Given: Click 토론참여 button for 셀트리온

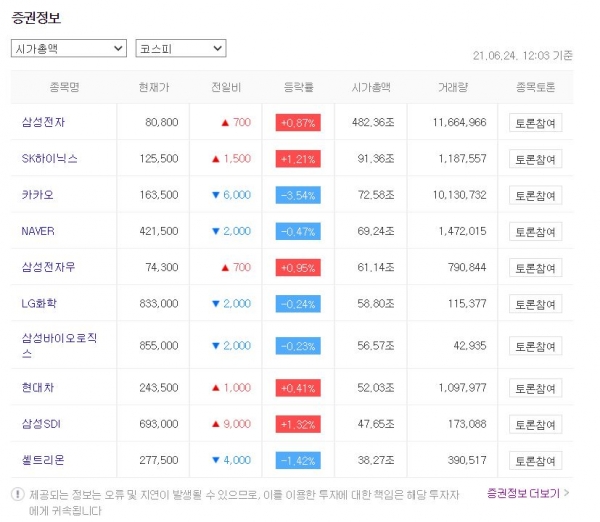Looking at the screenshot, I should click(x=535, y=461).
